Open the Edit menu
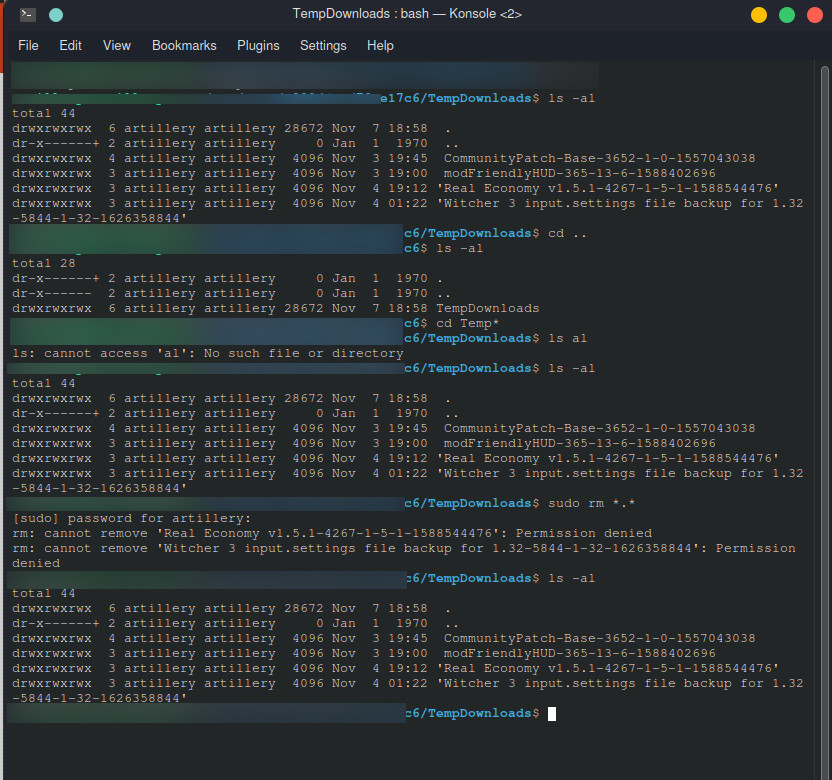832x780 pixels. (x=70, y=45)
